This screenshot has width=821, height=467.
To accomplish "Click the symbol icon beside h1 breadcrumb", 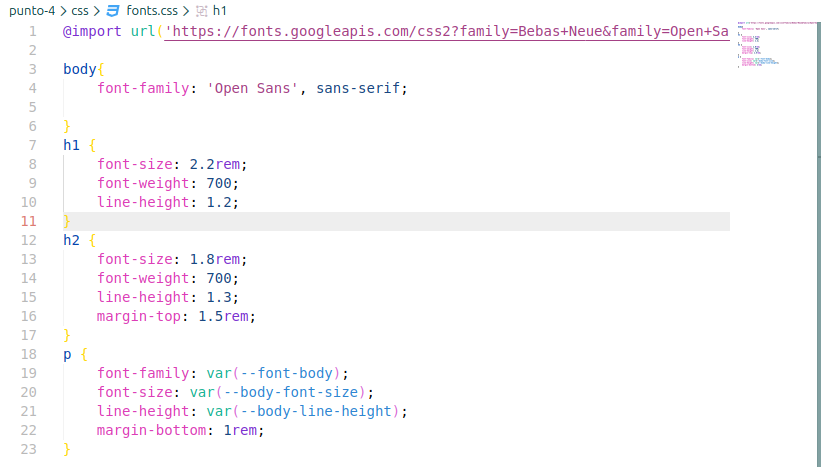I will [x=201, y=10].
